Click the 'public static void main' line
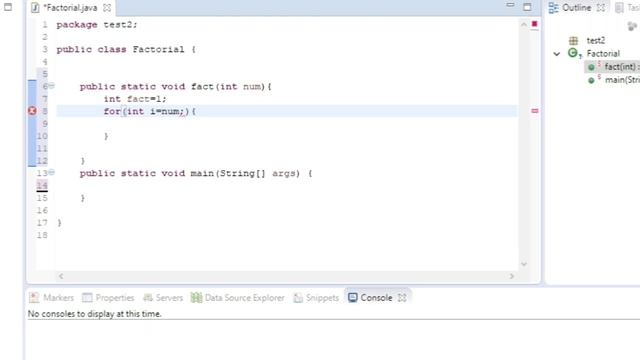This screenshot has width=640, height=360. [x=196, y=173]
